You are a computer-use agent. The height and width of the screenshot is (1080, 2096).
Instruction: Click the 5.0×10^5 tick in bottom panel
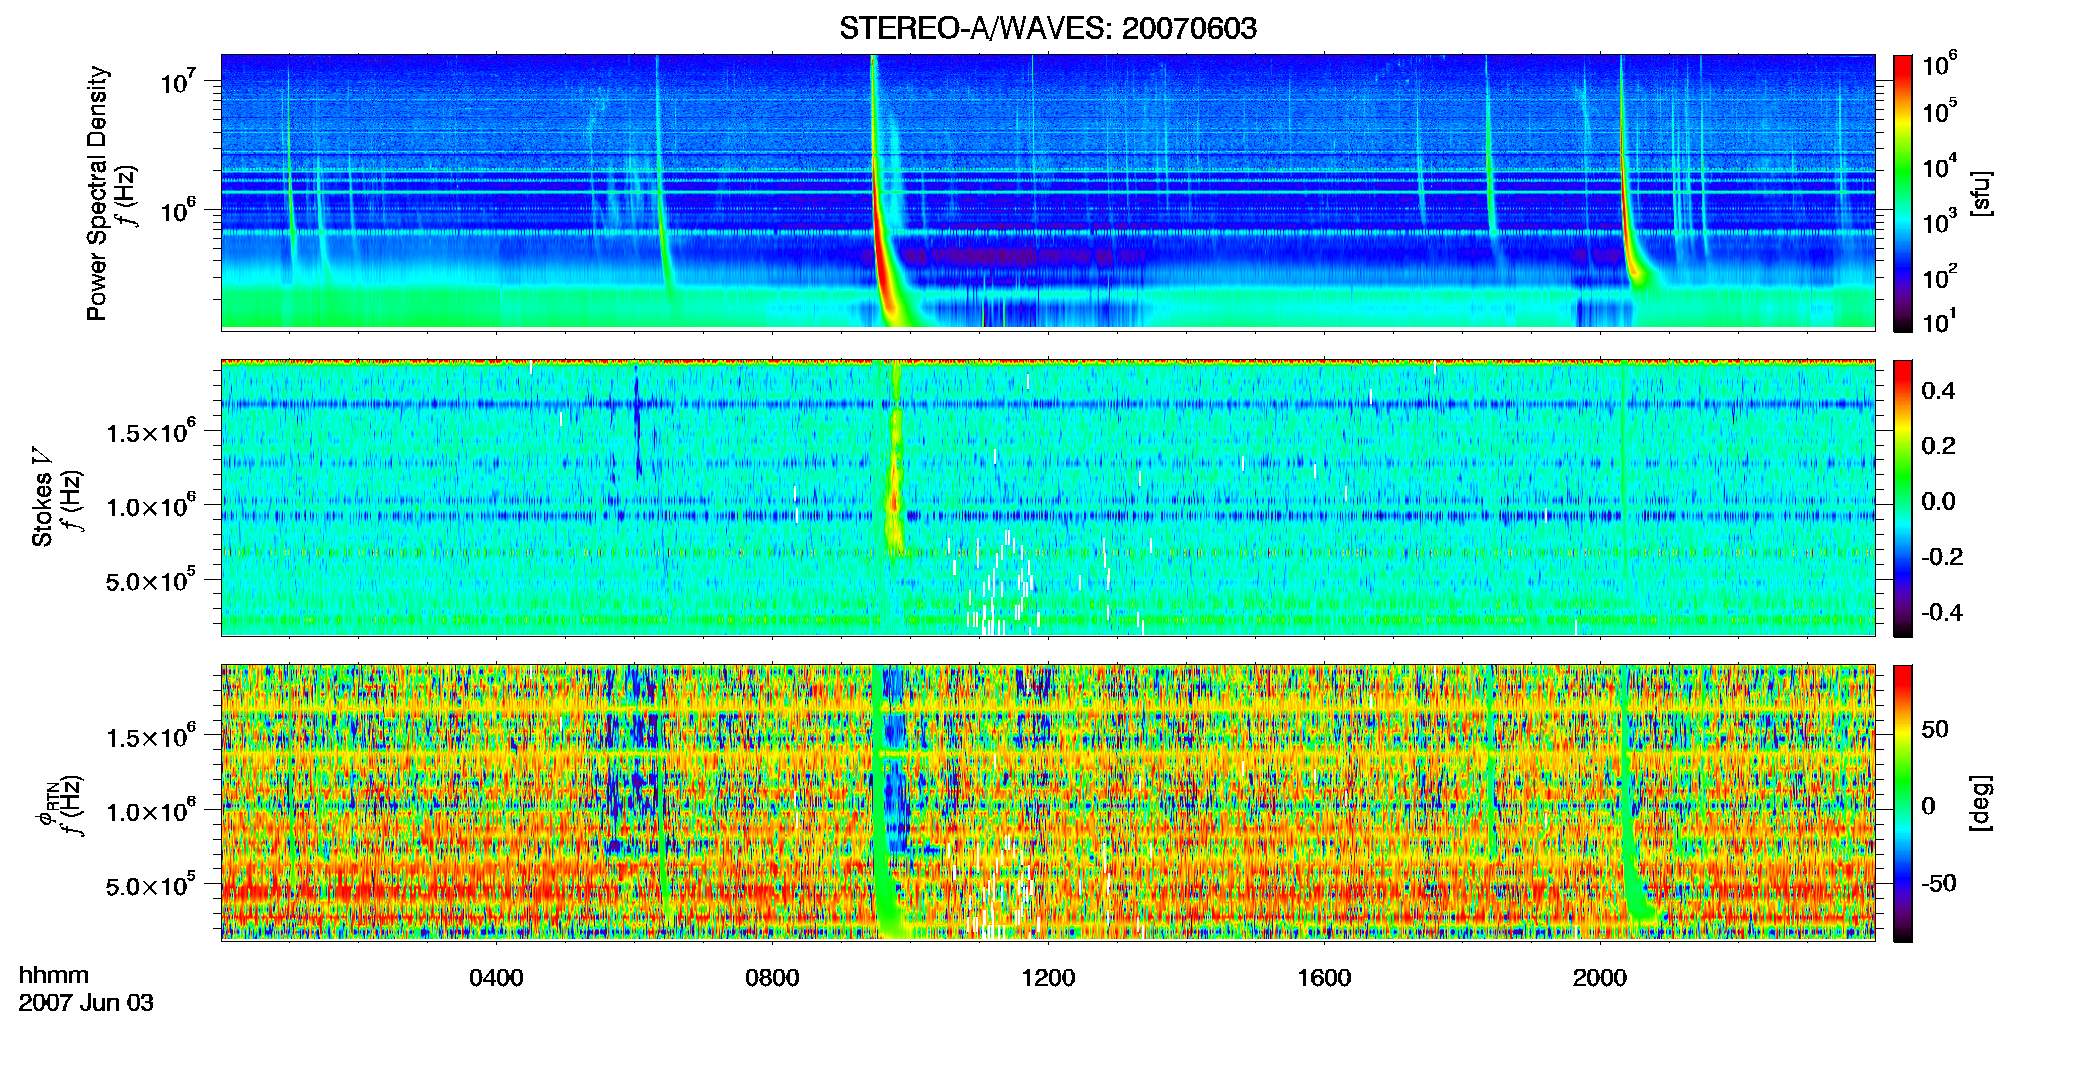151,884
